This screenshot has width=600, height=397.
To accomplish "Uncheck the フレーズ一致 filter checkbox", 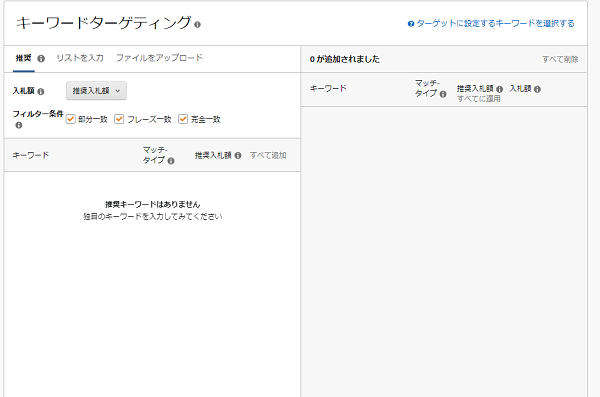I will point(119,119).
